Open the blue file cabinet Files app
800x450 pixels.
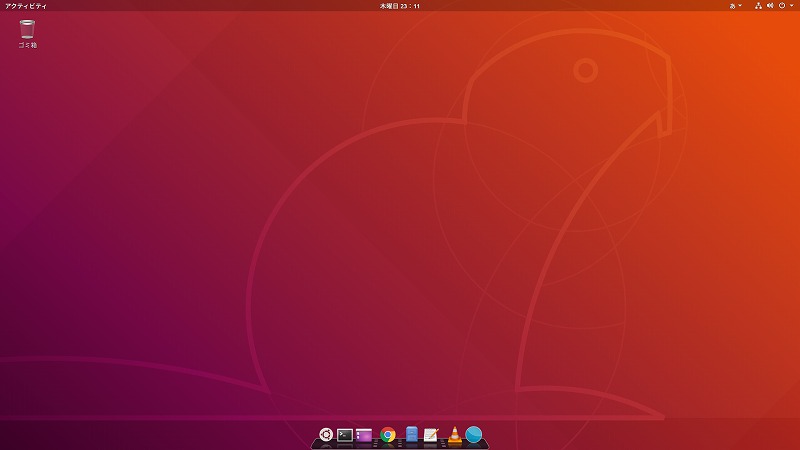(x=412, y=434)
